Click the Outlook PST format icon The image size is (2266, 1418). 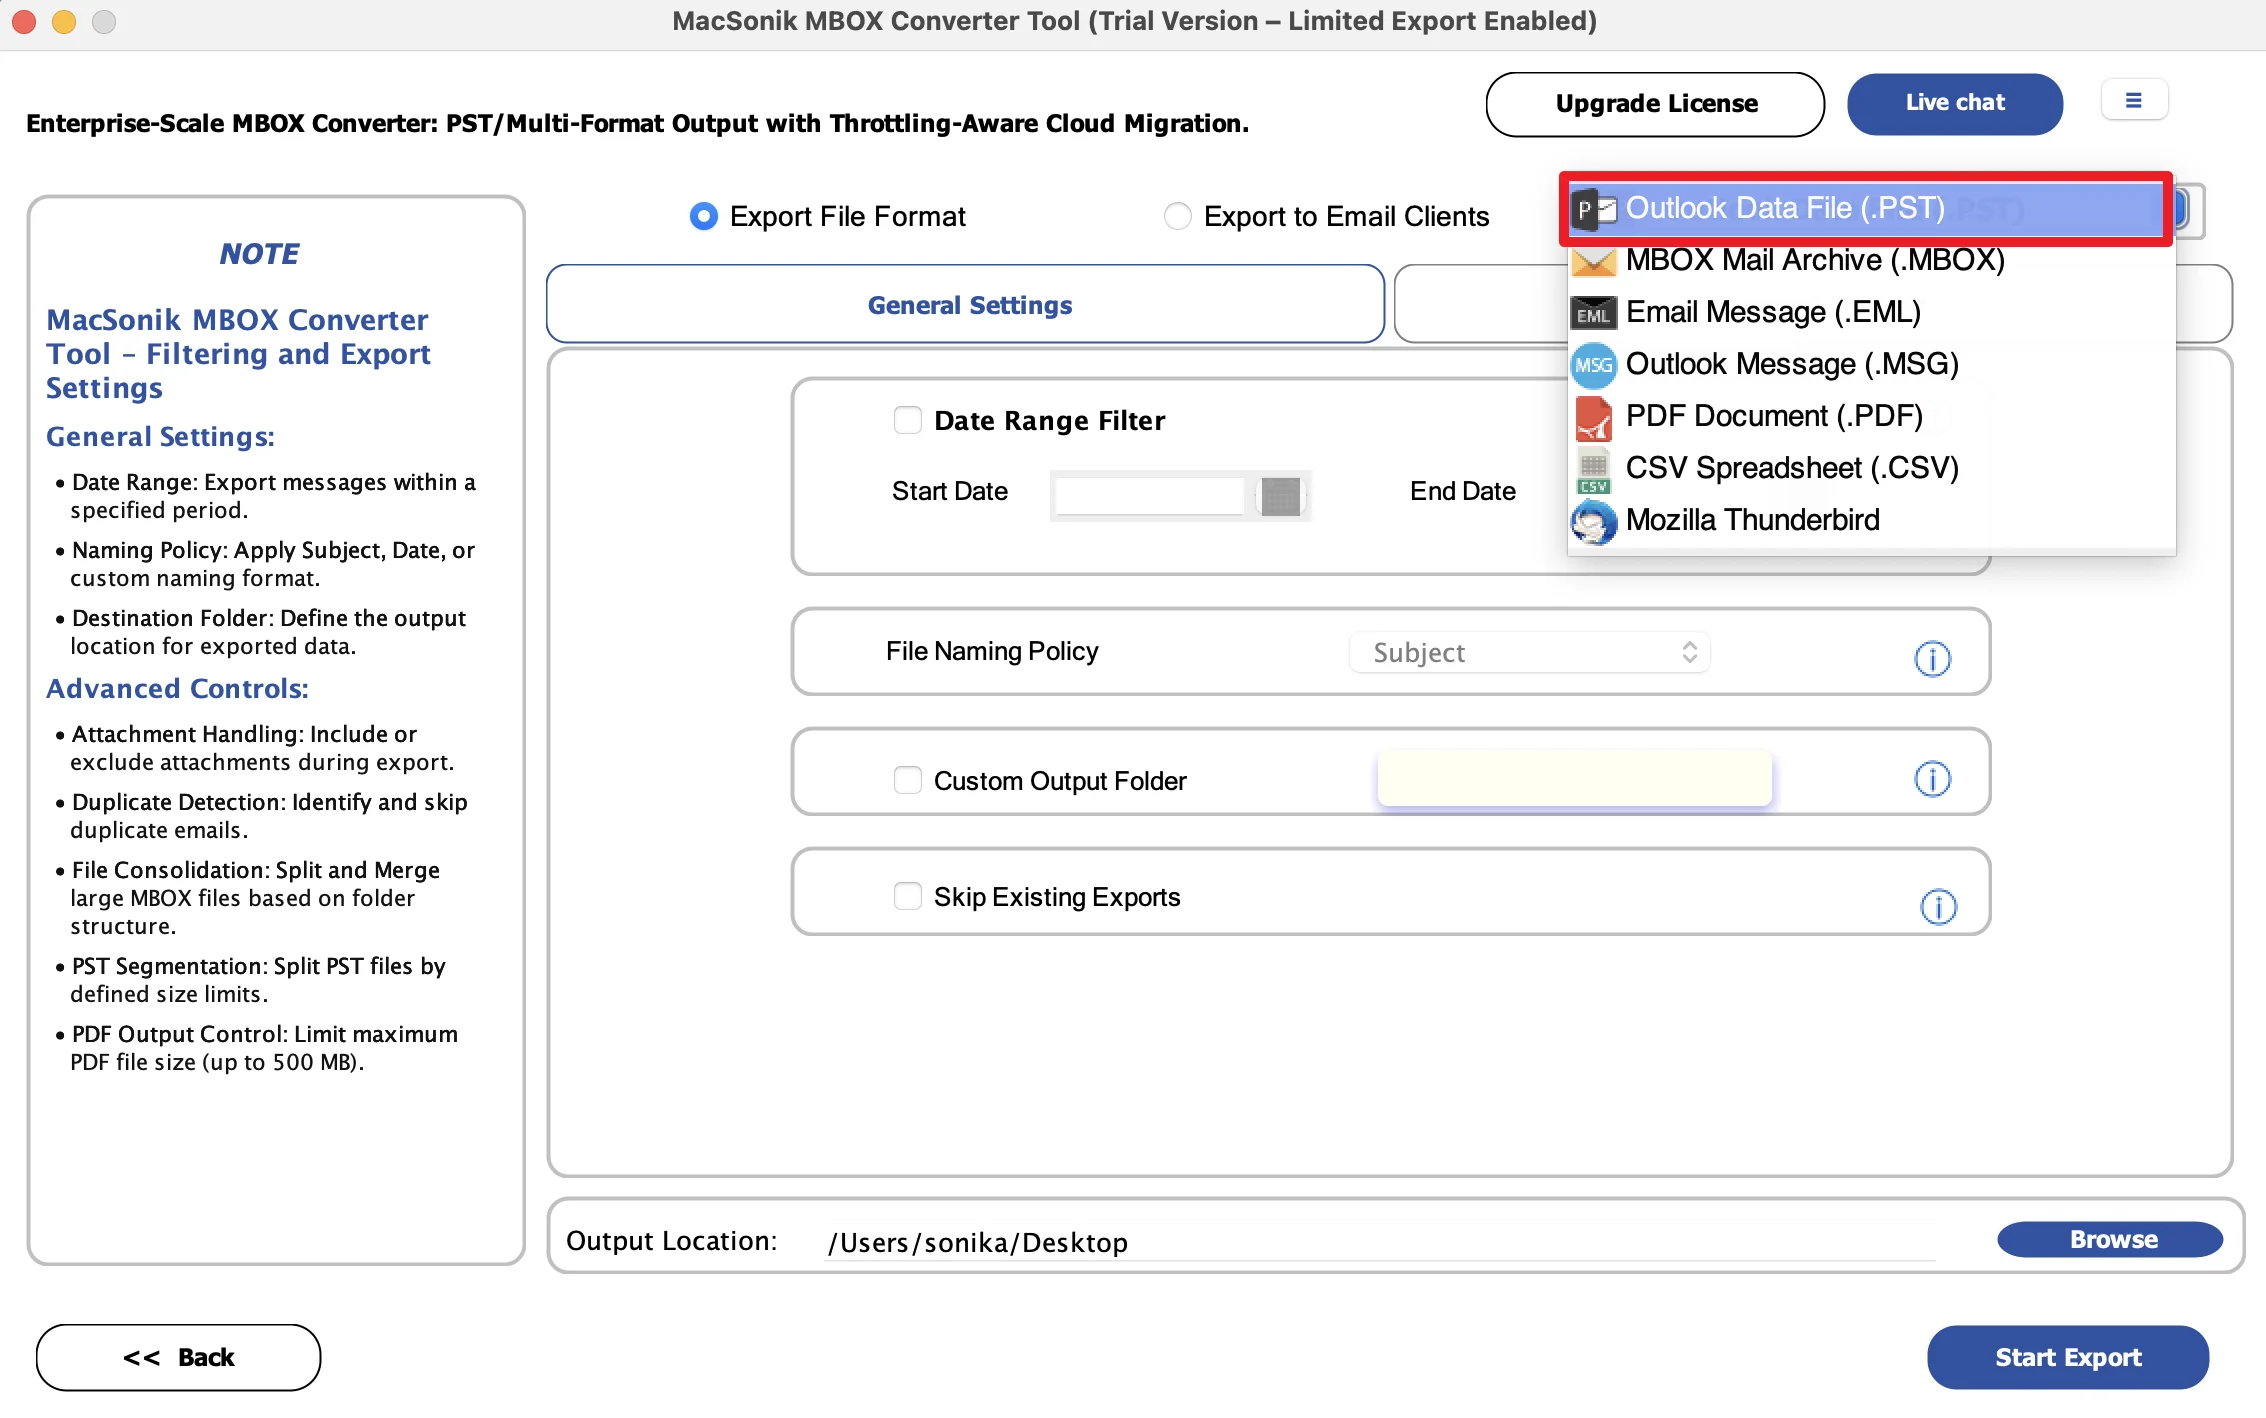click(x=1593, y=209)
